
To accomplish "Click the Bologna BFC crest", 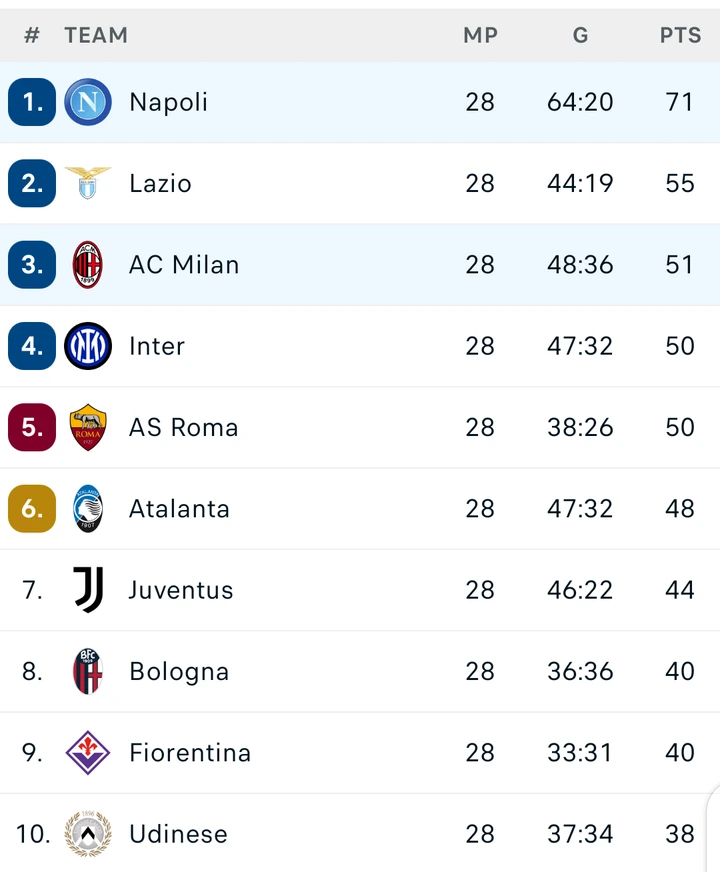I will click(88, 671).
